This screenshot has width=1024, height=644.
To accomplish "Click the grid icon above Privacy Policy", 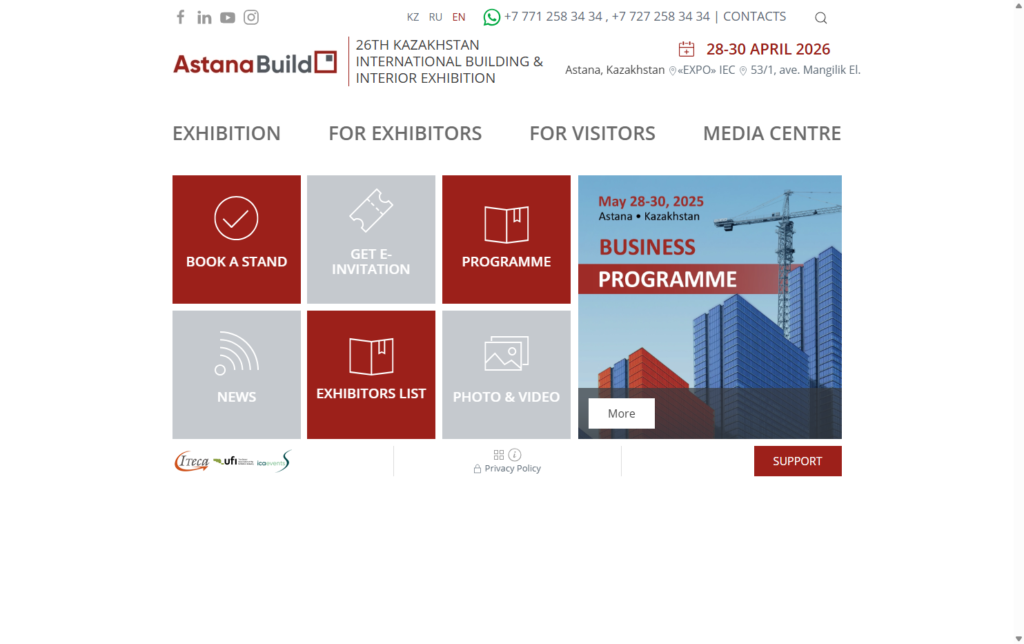I will 499,455.
